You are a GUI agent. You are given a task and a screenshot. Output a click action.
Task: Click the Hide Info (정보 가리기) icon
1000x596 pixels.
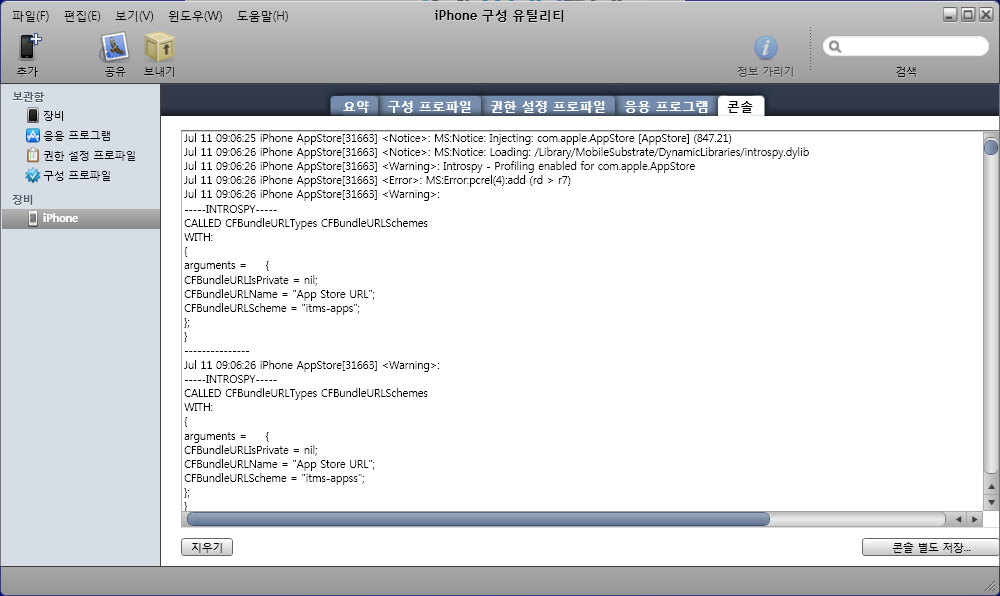(765, 47)
